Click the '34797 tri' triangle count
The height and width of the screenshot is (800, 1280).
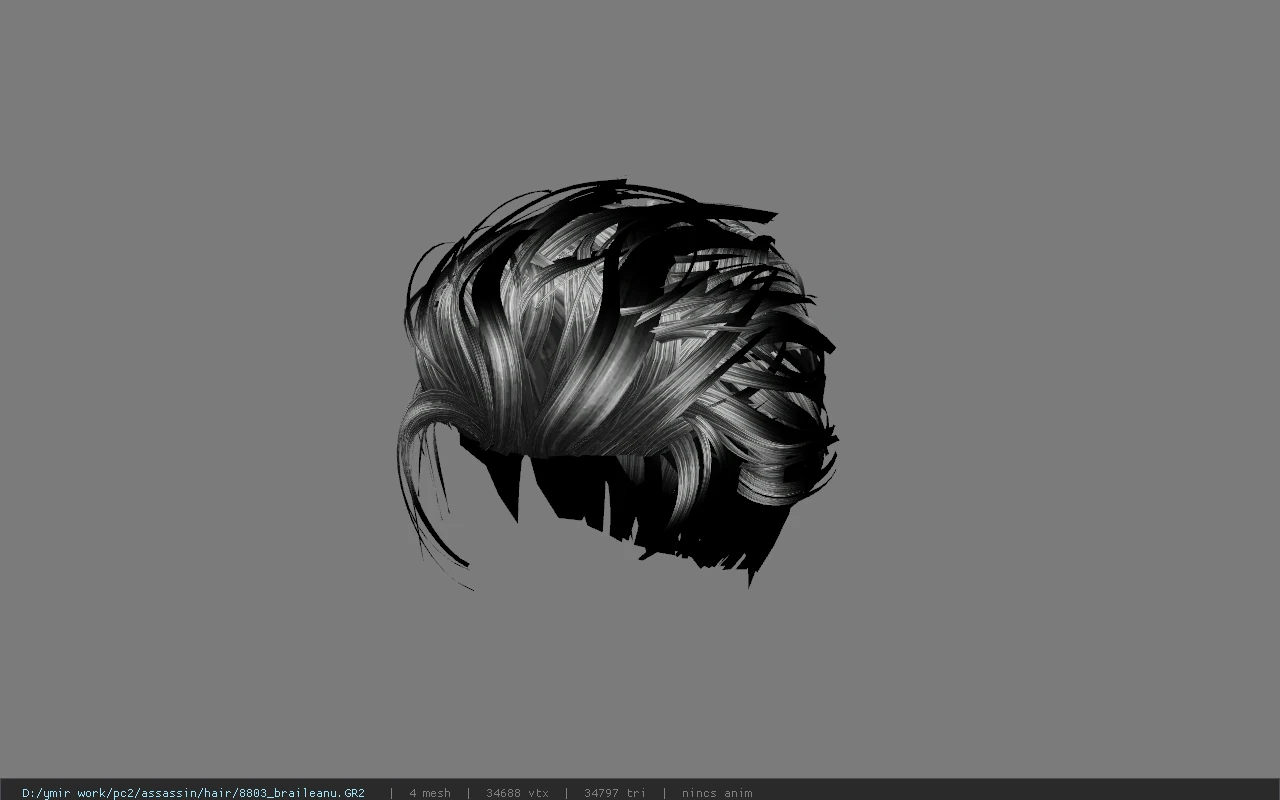pyautogui.click(x=615, y=793)
